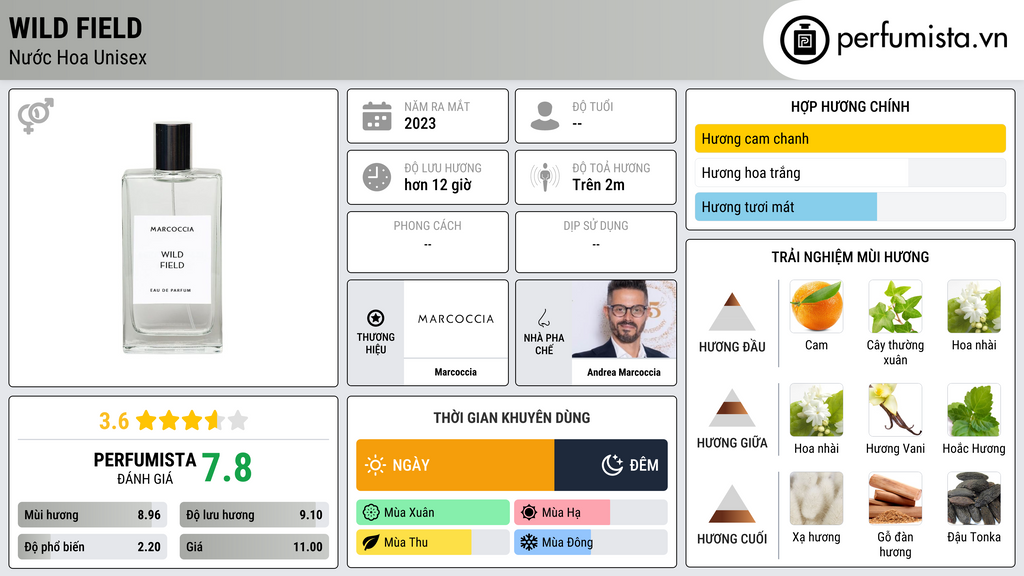
Task: Click the 3.6 star rating row
Action: pos(173,421)
